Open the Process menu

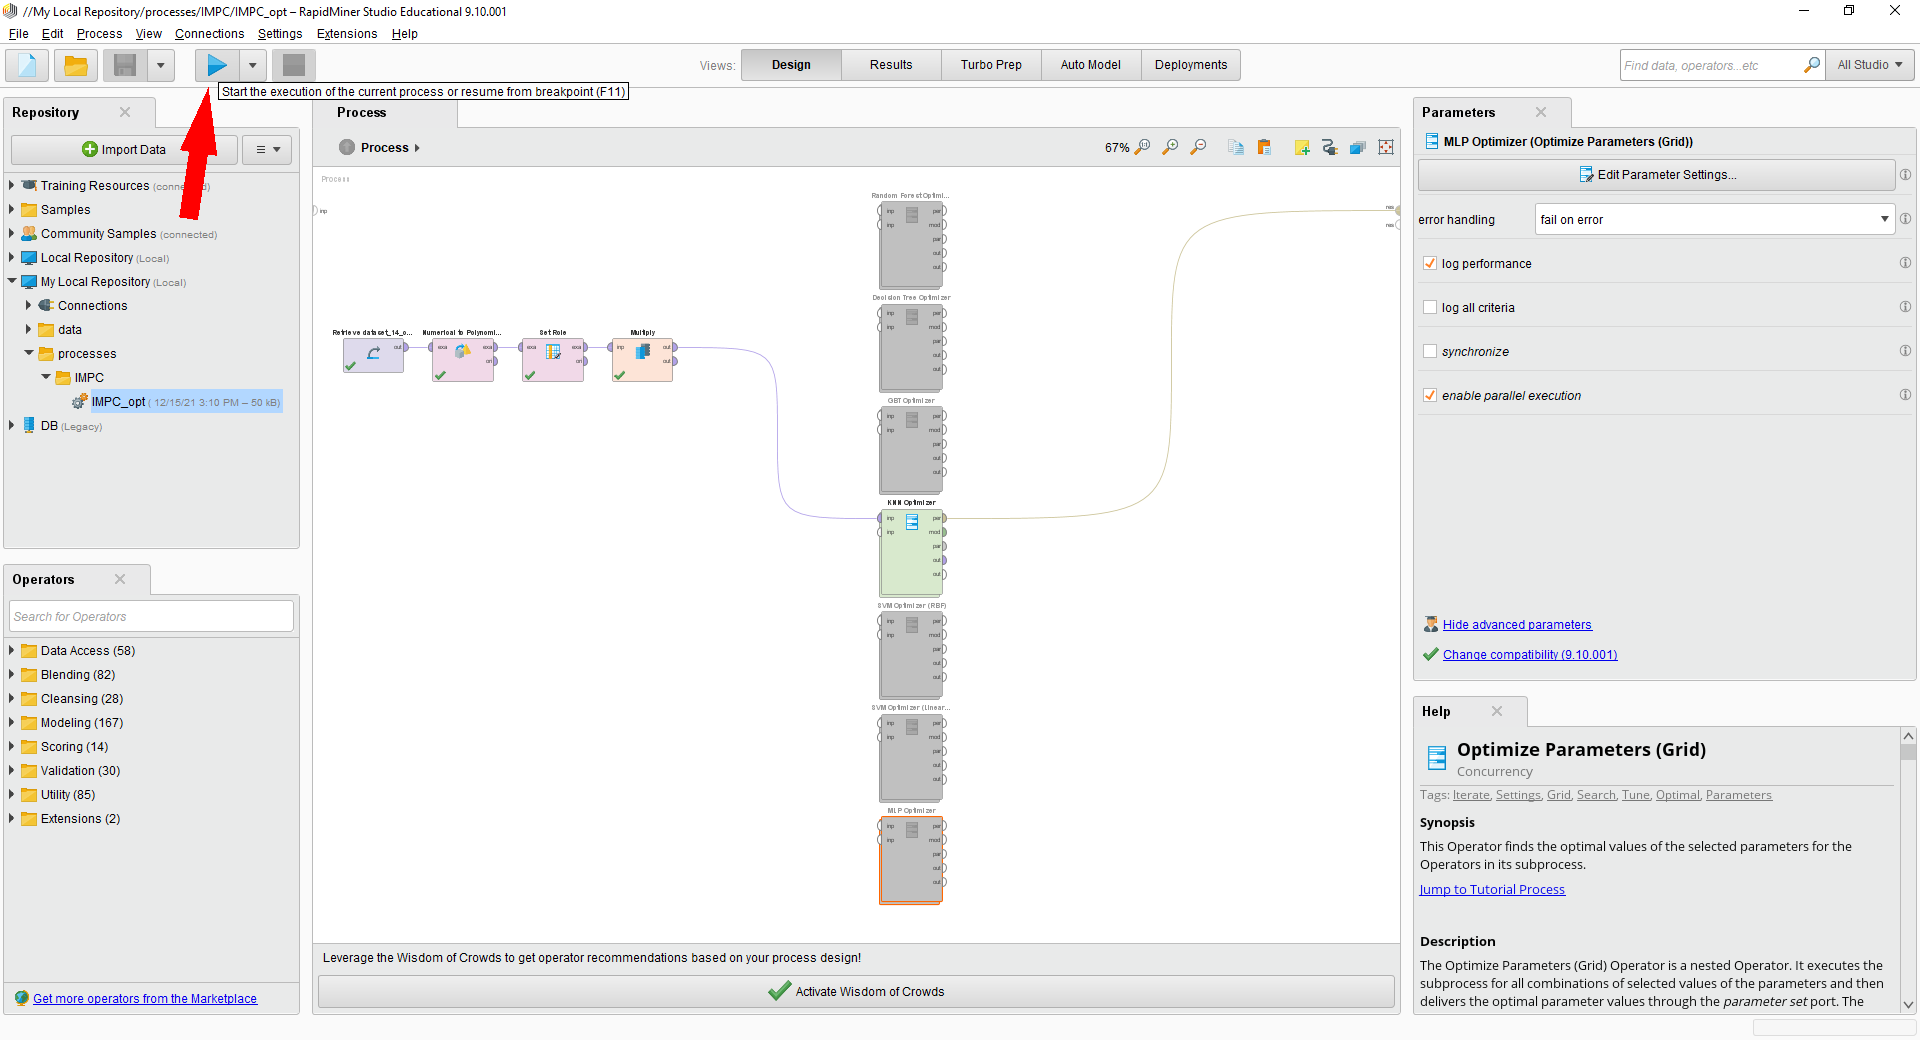pos(99,33)
